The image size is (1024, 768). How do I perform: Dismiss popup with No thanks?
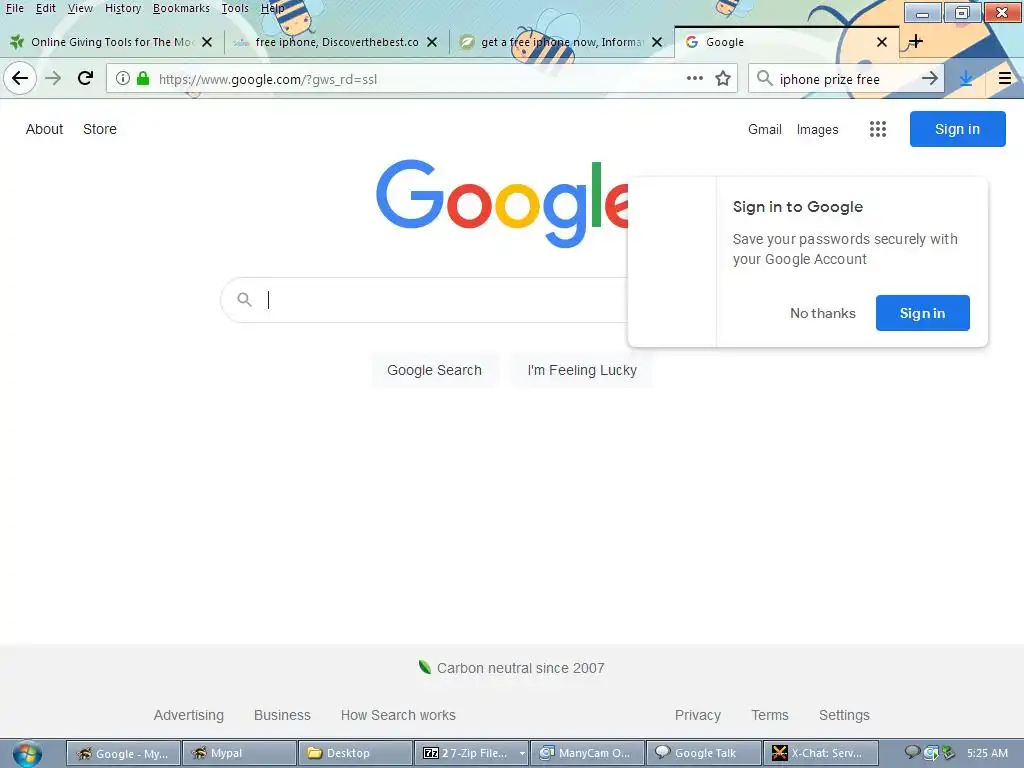[822, 313]
